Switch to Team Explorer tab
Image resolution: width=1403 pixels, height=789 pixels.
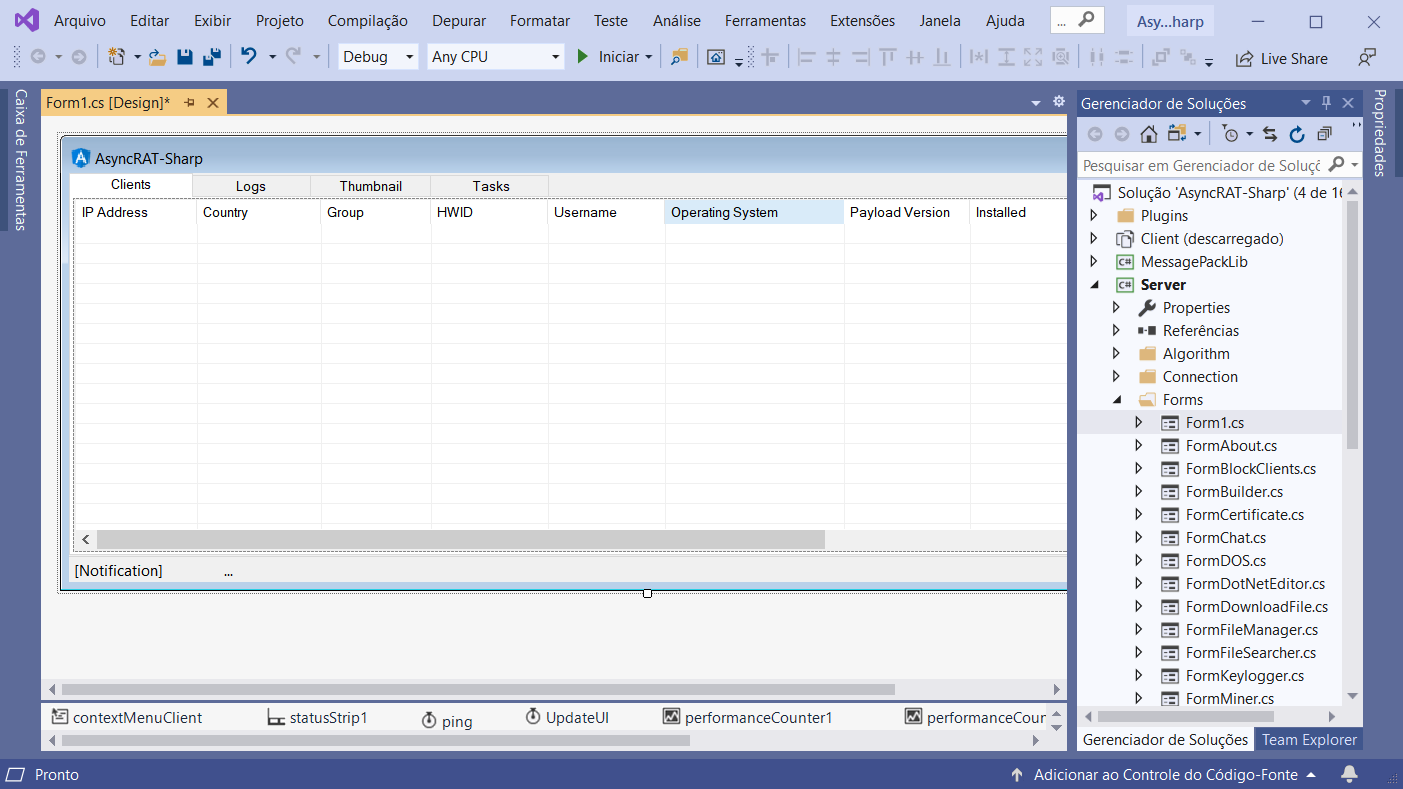click(x=1309, y=740)
